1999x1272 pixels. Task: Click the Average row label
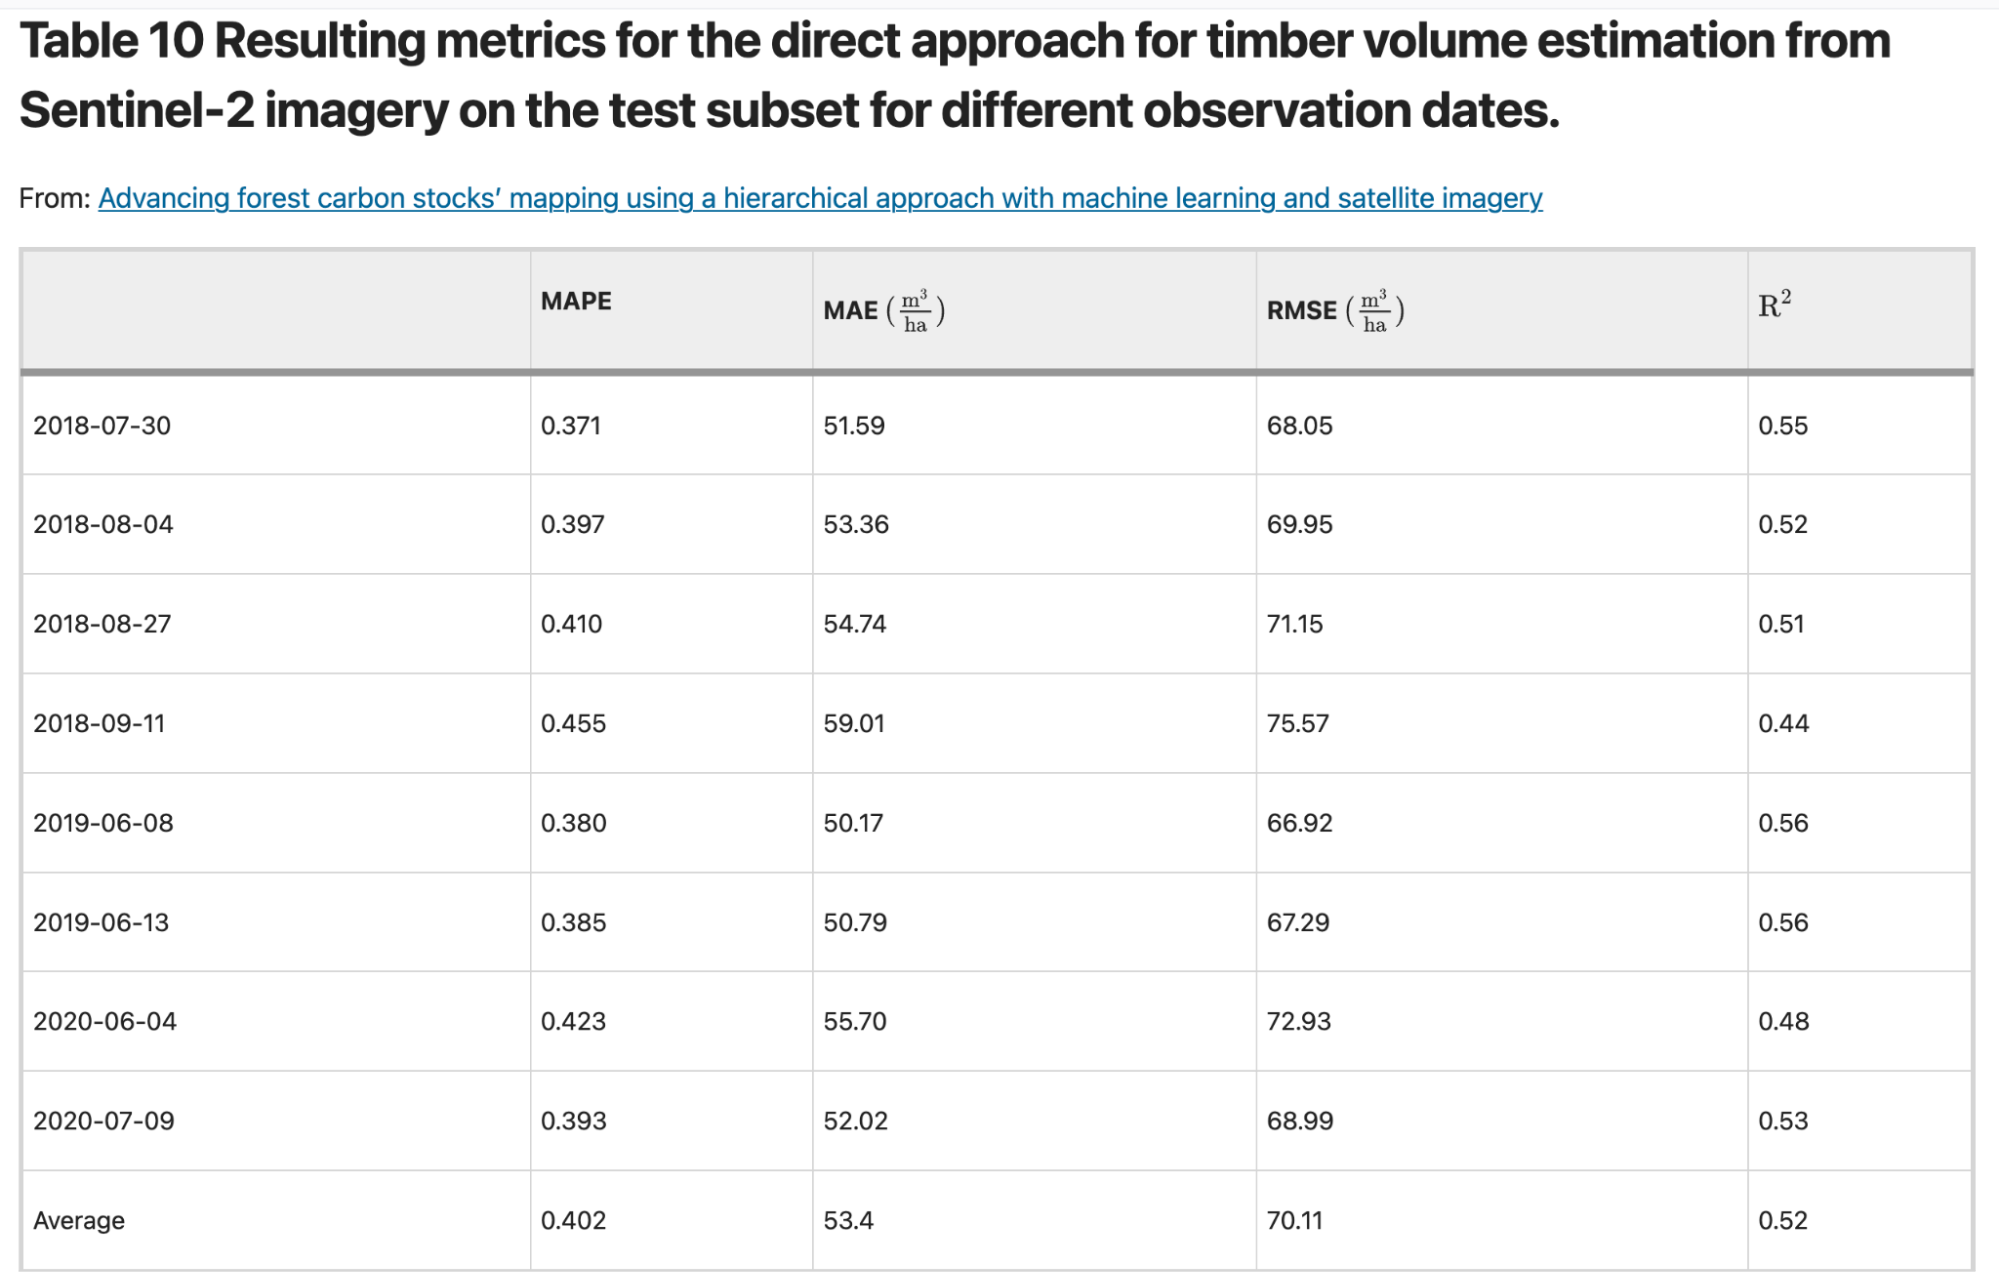[x=79, y=1220]
